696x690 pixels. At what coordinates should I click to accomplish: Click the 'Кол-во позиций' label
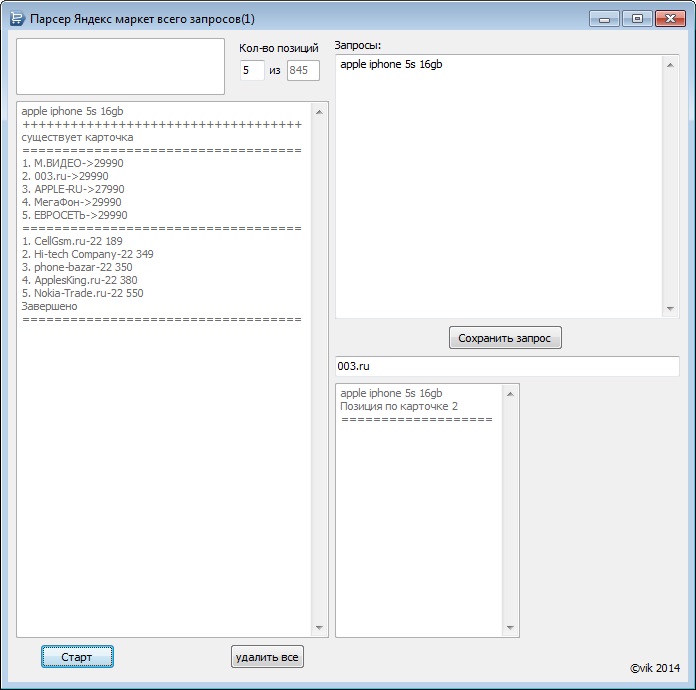tap(279, 48)
